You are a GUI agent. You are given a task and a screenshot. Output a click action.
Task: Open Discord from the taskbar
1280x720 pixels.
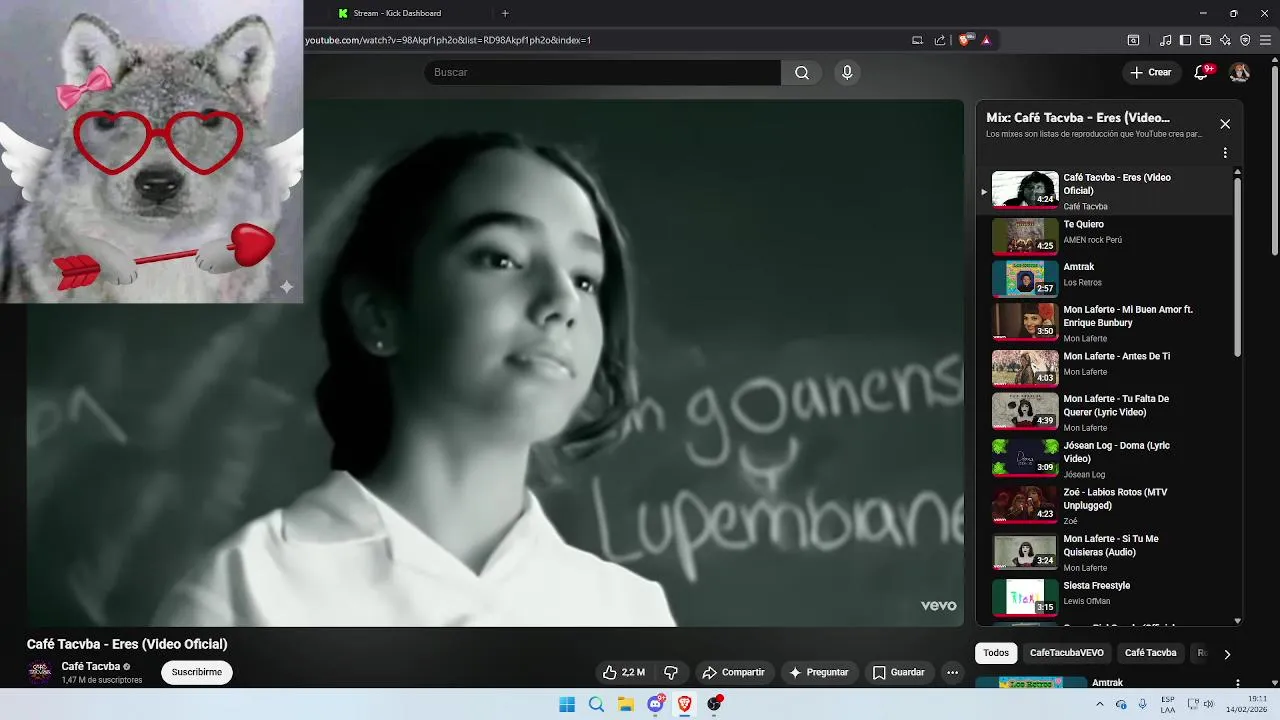point(655,704)
